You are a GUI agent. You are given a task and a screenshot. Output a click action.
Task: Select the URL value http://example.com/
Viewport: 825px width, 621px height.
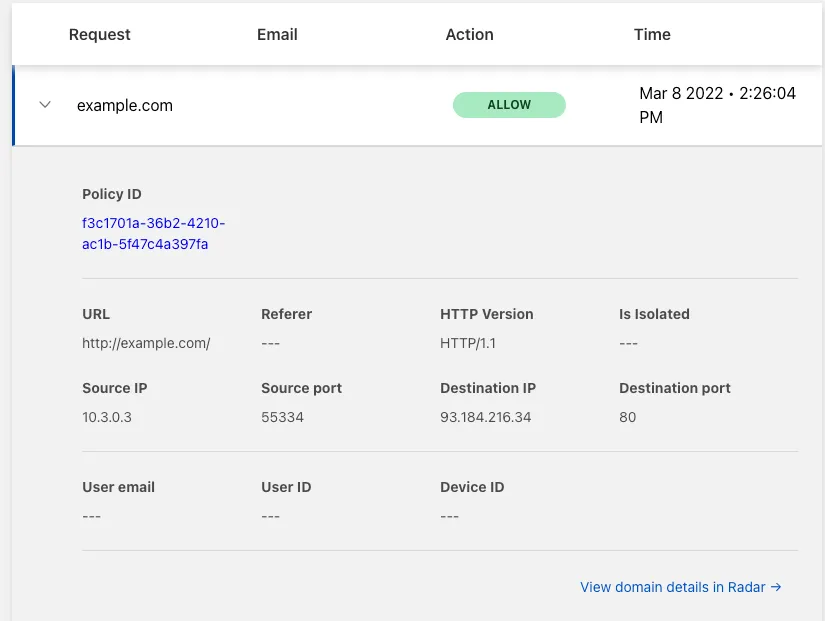(146, 343)
